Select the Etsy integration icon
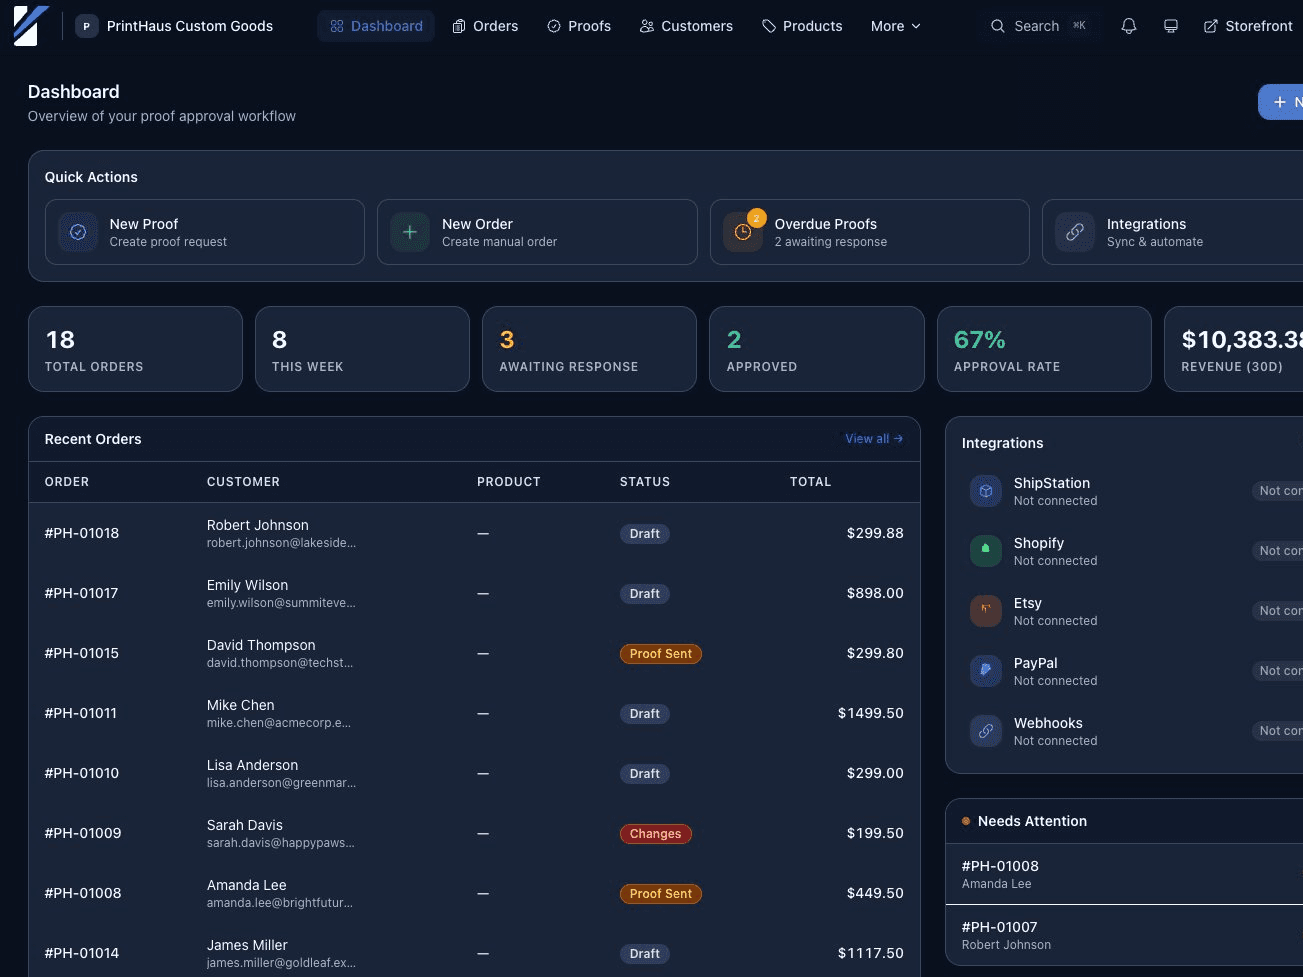The height and width of the screenshot is (977, 1303). pos(986,611)
